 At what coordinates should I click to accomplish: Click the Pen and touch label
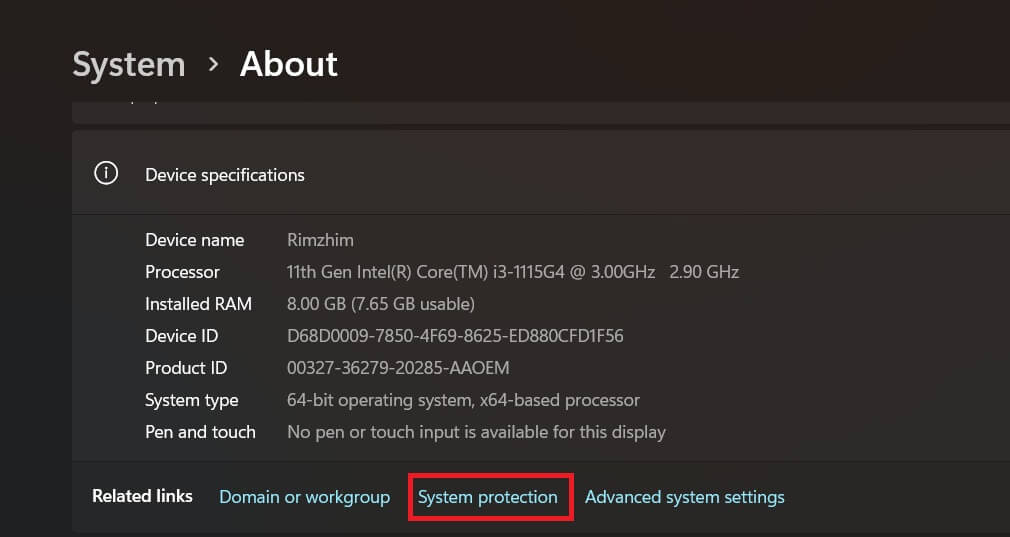[x=200, y=432]
